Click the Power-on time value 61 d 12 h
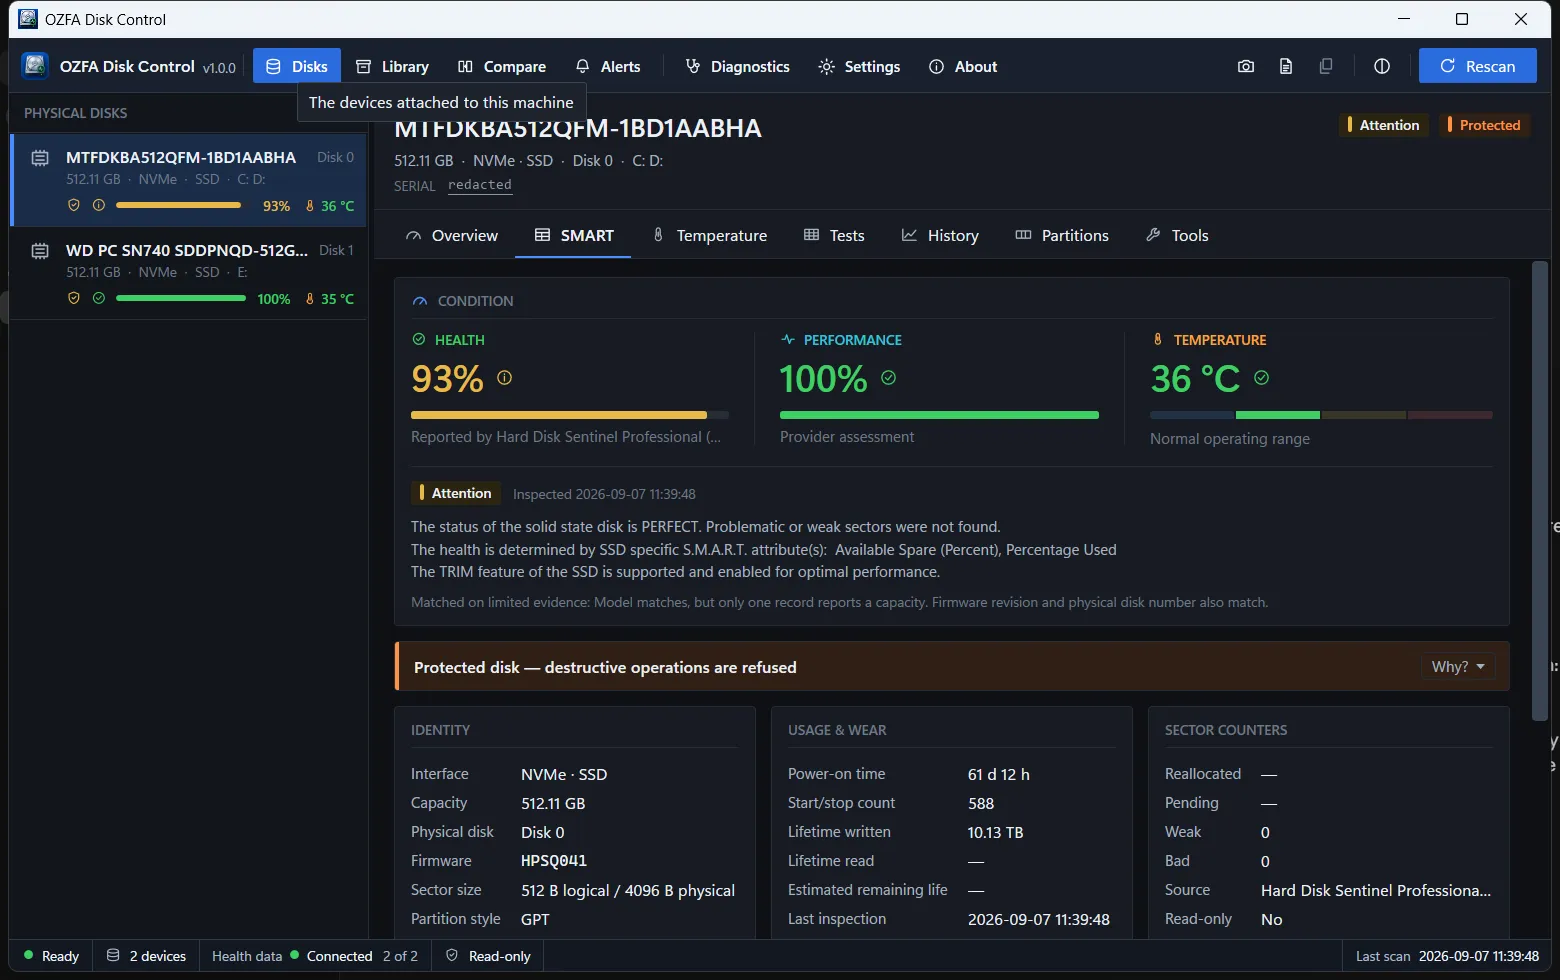This screenshot has height=980, width=1560. pos(999,774)
